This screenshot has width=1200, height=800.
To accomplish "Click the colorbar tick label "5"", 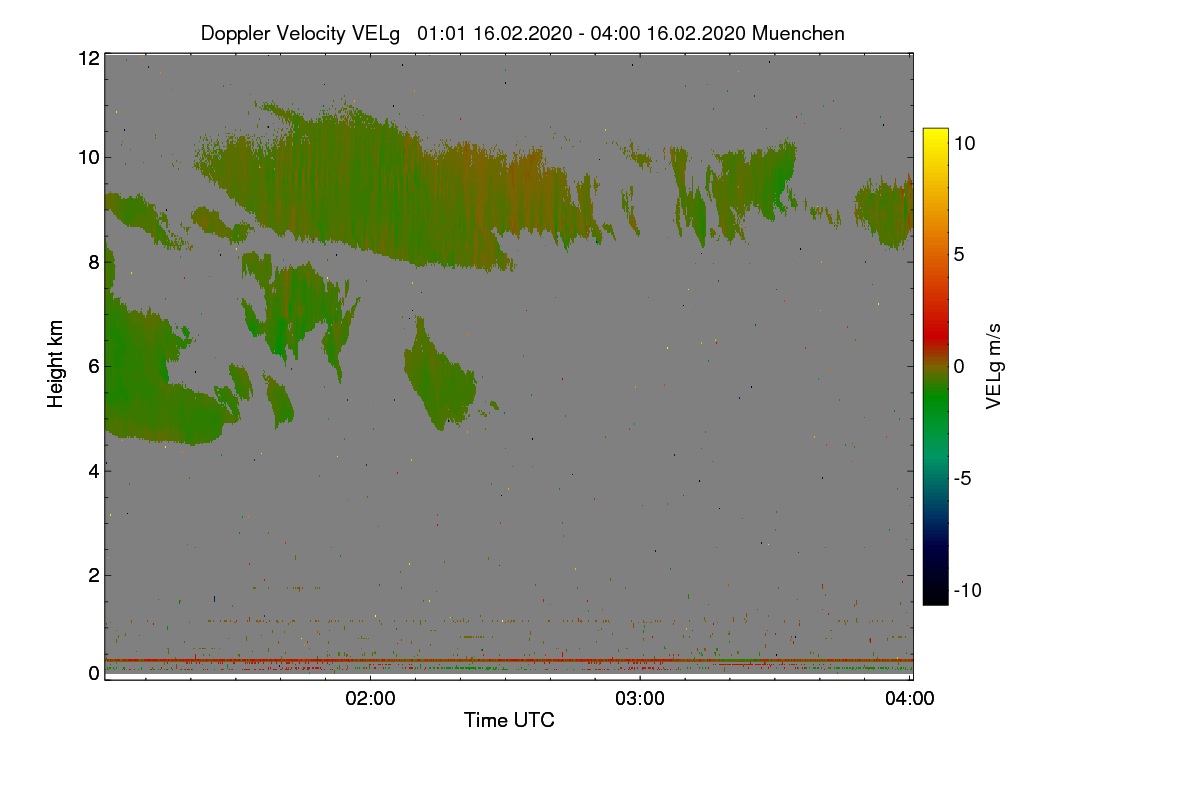I will [958, 254].
